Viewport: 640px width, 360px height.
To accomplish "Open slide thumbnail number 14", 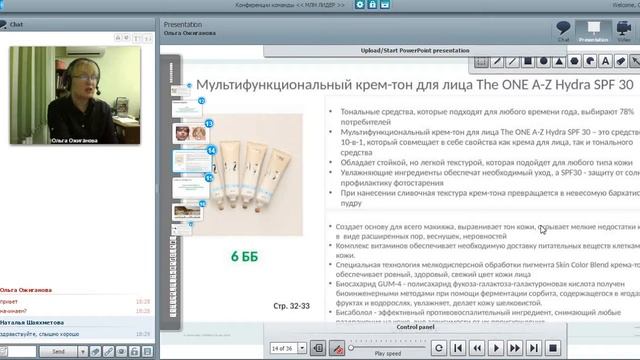I will [192, 161].
